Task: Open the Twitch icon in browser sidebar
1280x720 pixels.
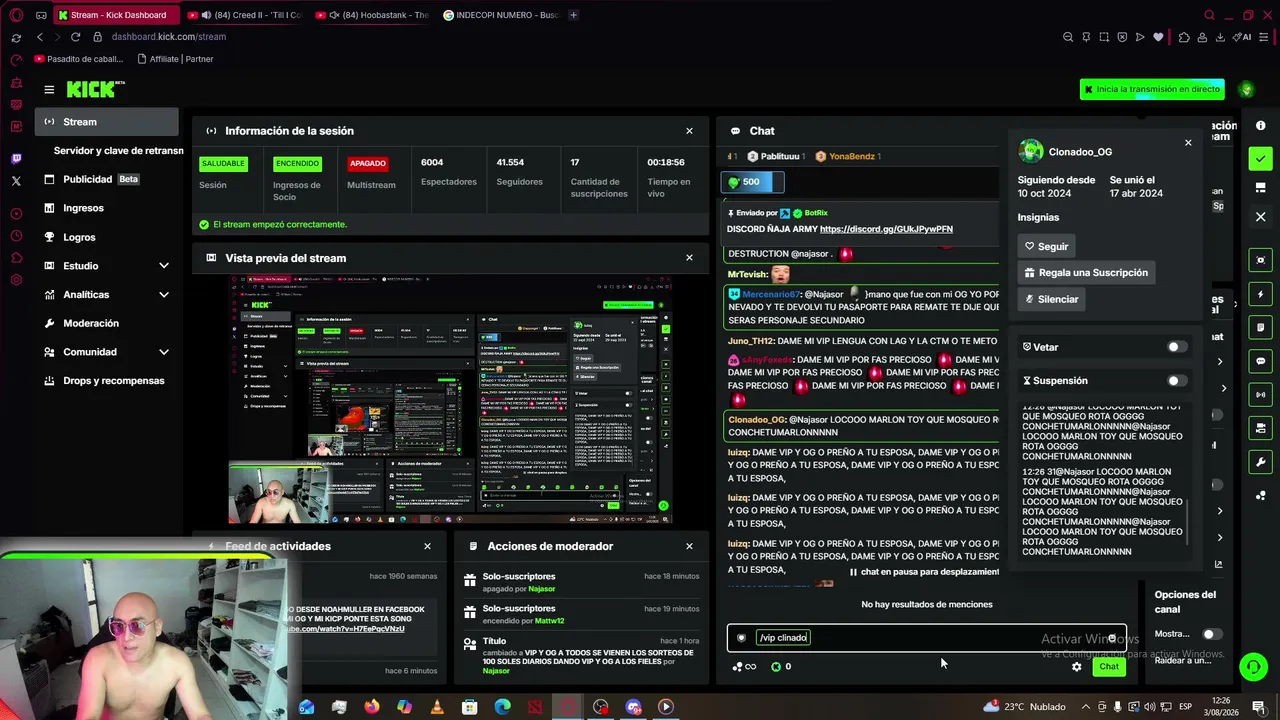Action: [x=16, y=158]
